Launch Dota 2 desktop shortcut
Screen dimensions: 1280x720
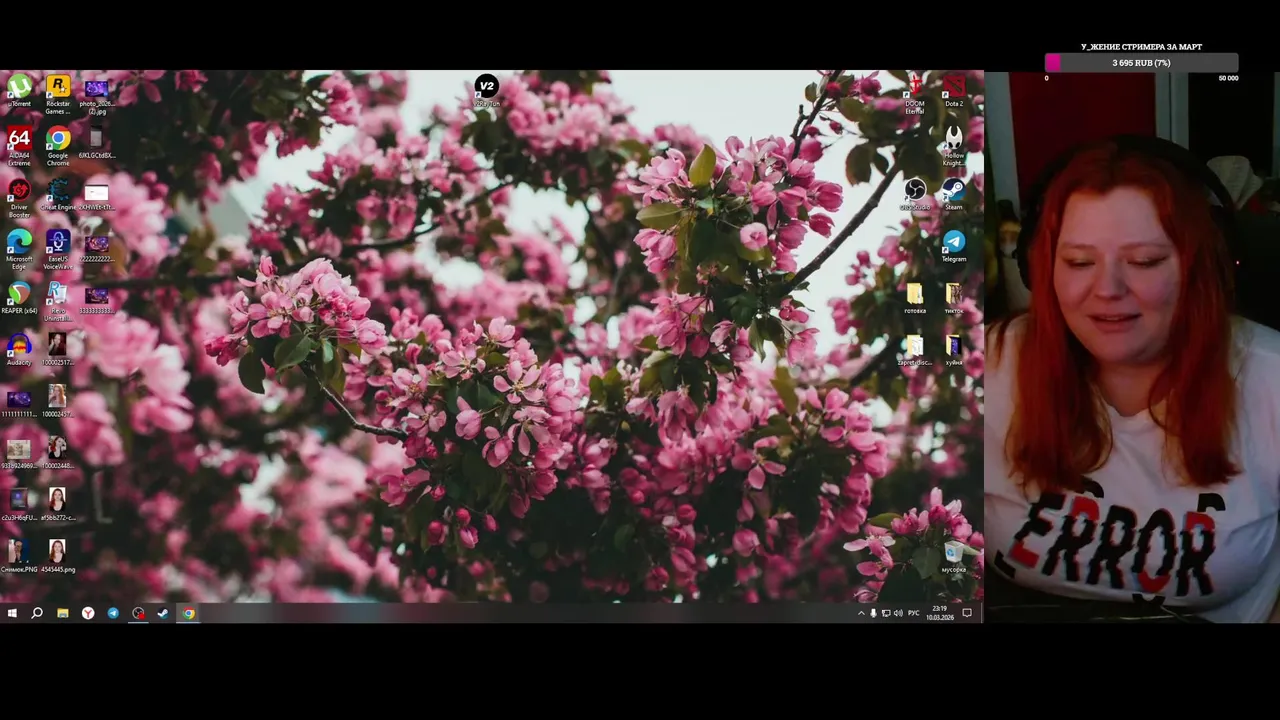pos(954,90)
